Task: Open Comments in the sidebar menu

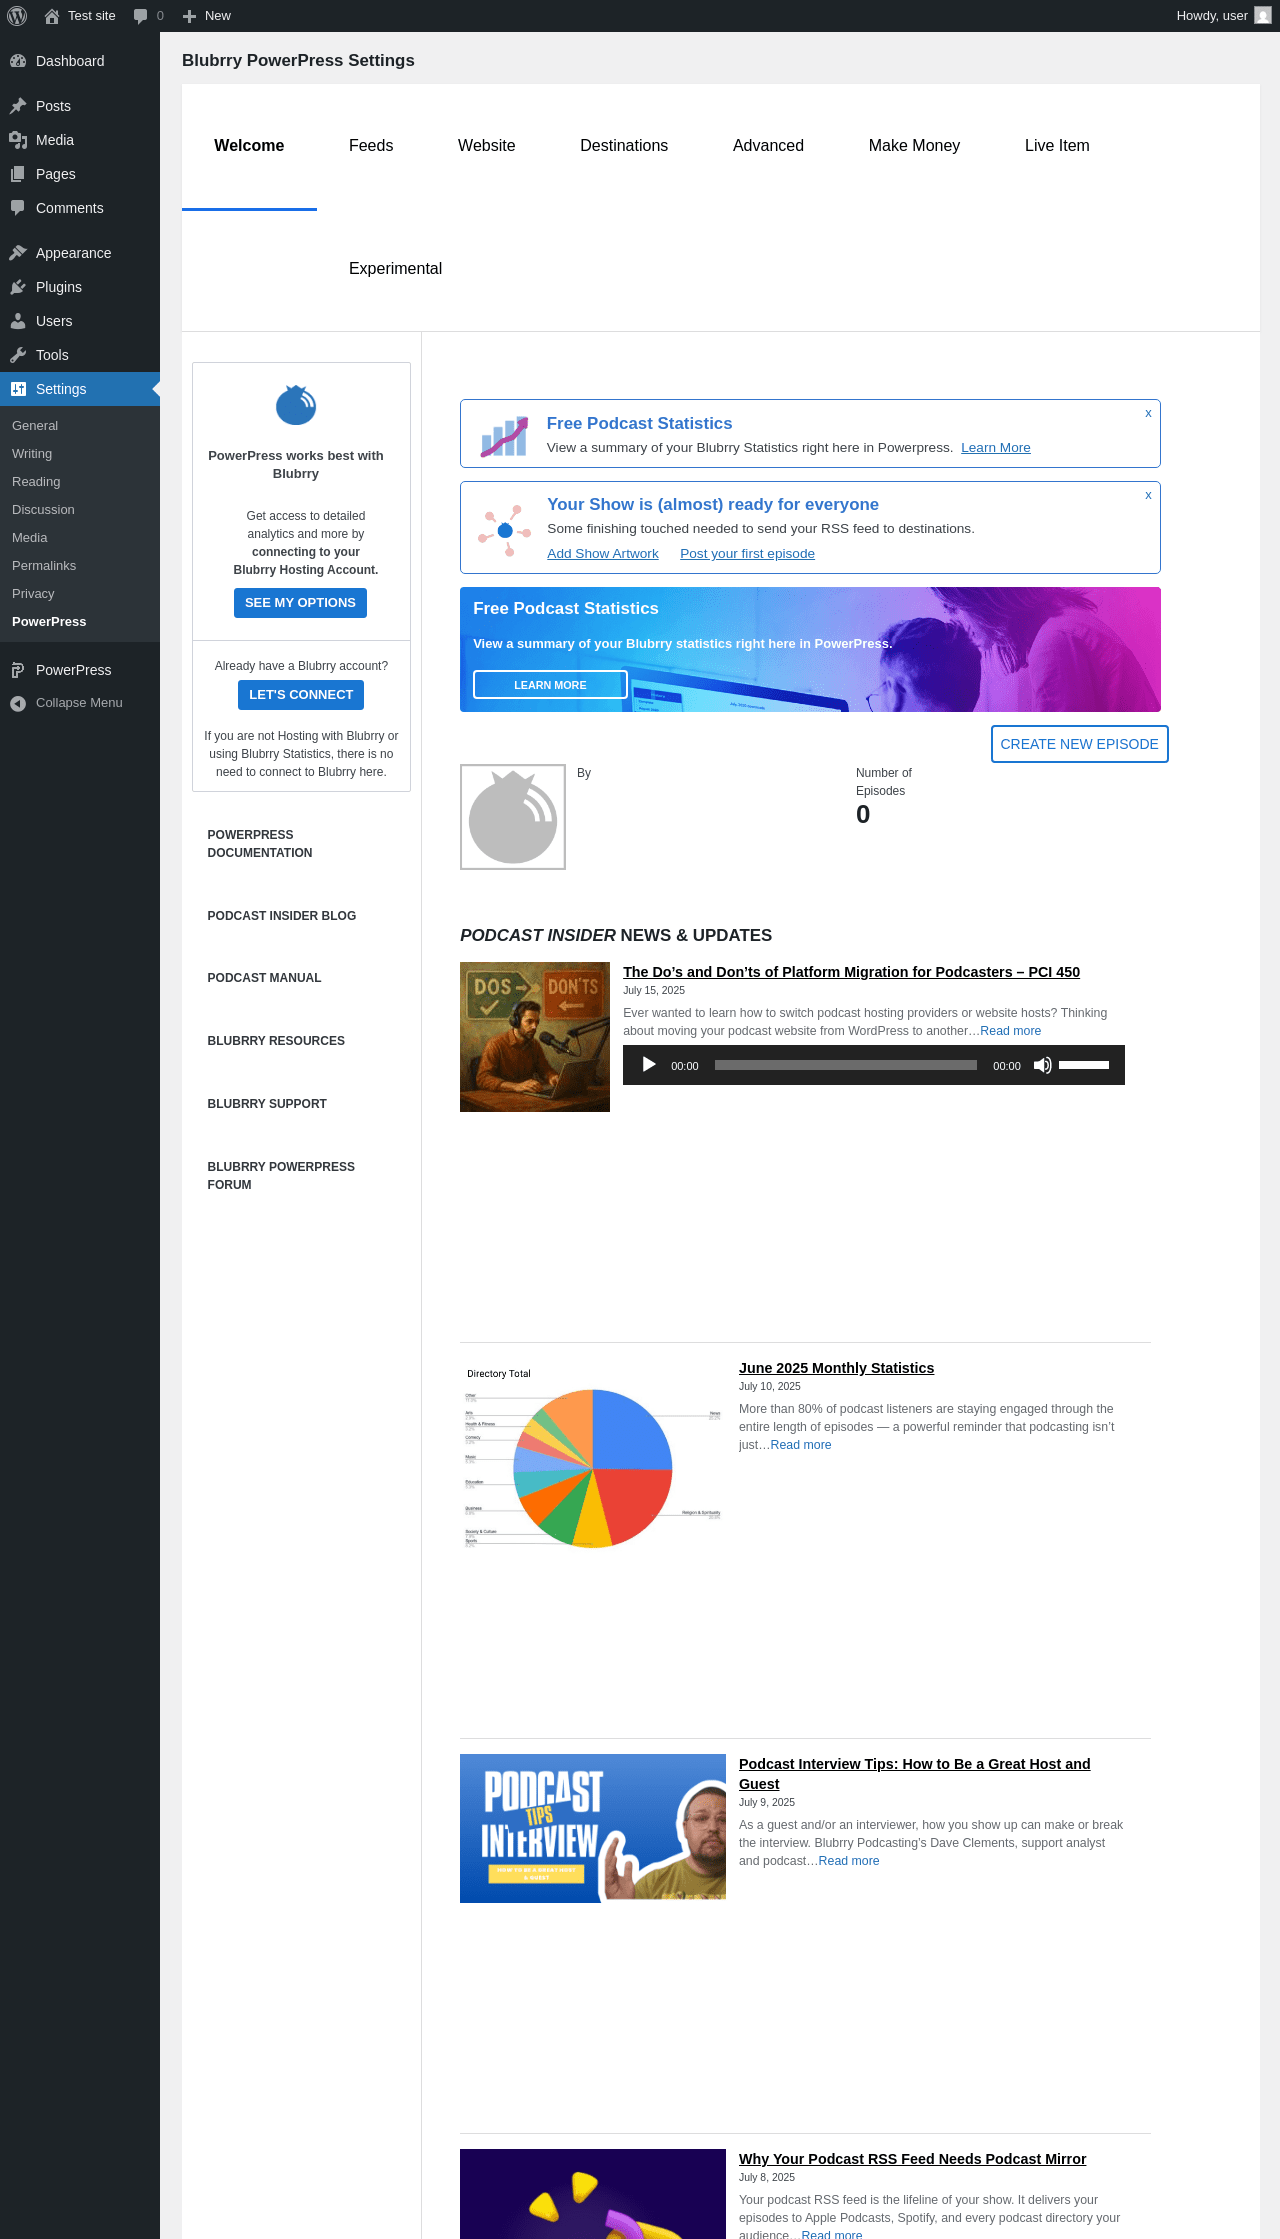Action: [80, 208]
